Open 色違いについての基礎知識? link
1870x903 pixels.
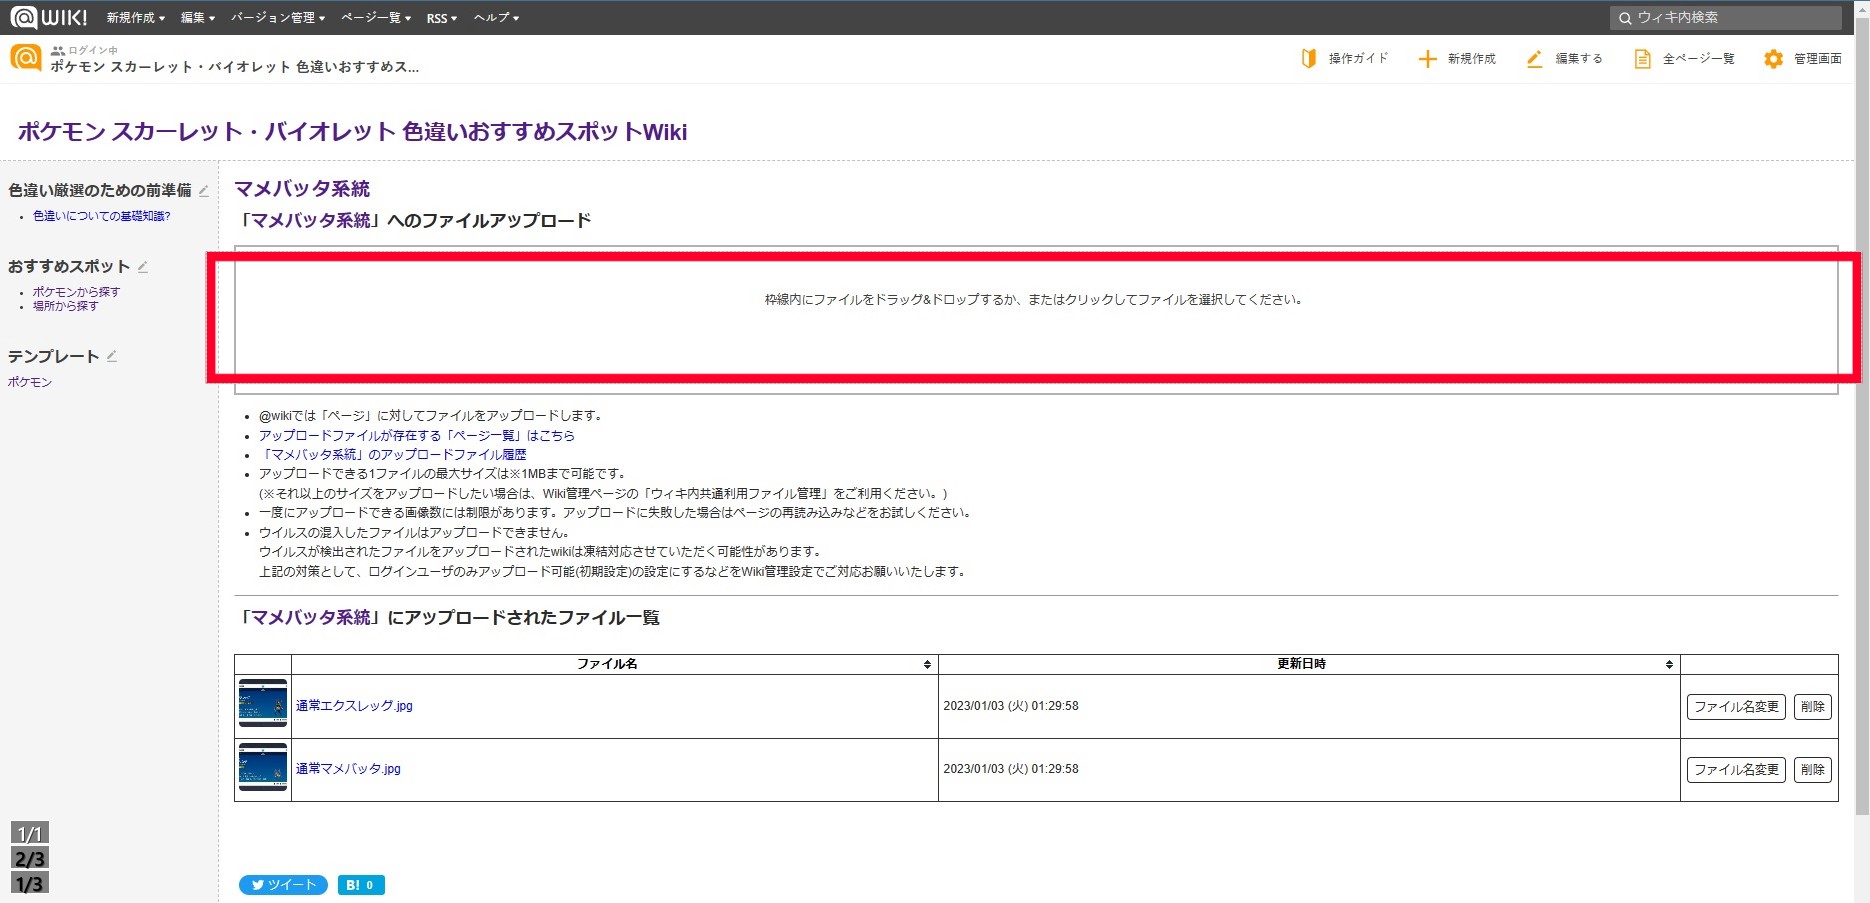click(x=101, y=216)
